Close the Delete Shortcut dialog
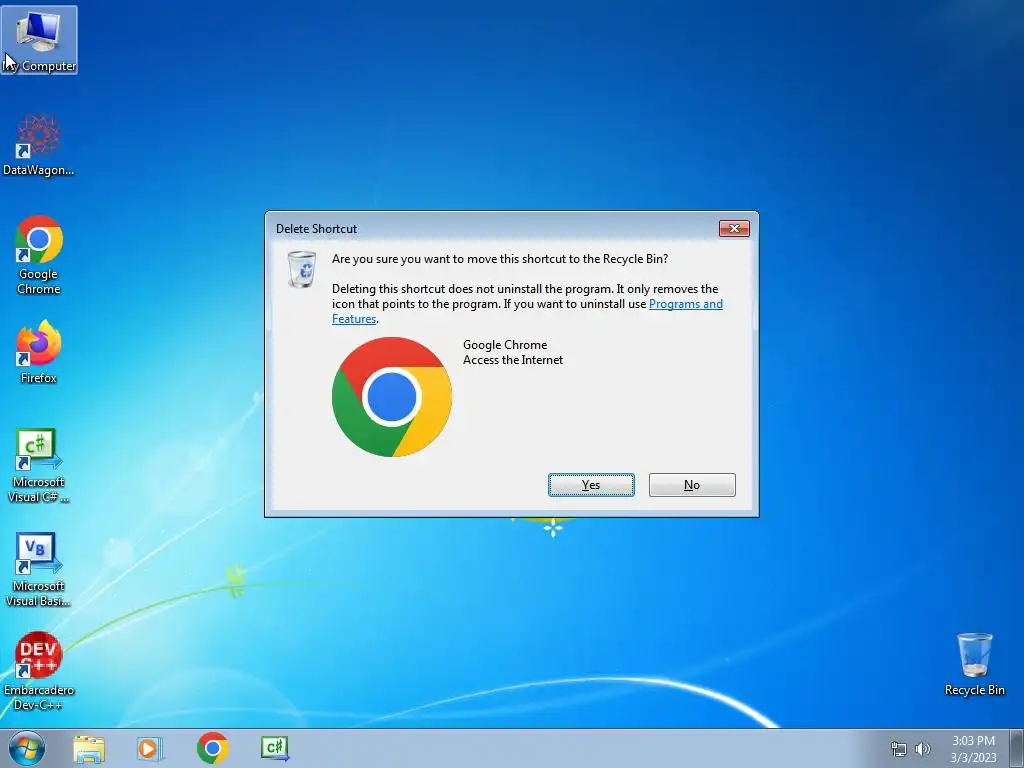The height and width of the screenshot is (768, 1024). tap(734, 229)
